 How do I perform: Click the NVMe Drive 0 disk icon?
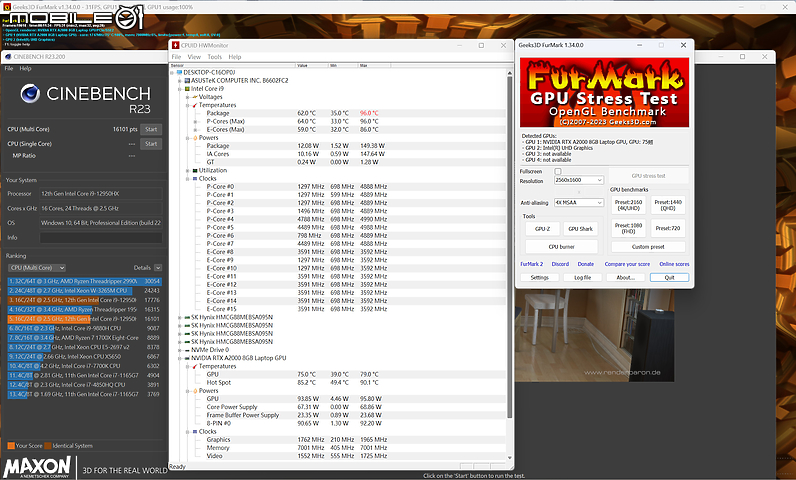click(187, 350)
